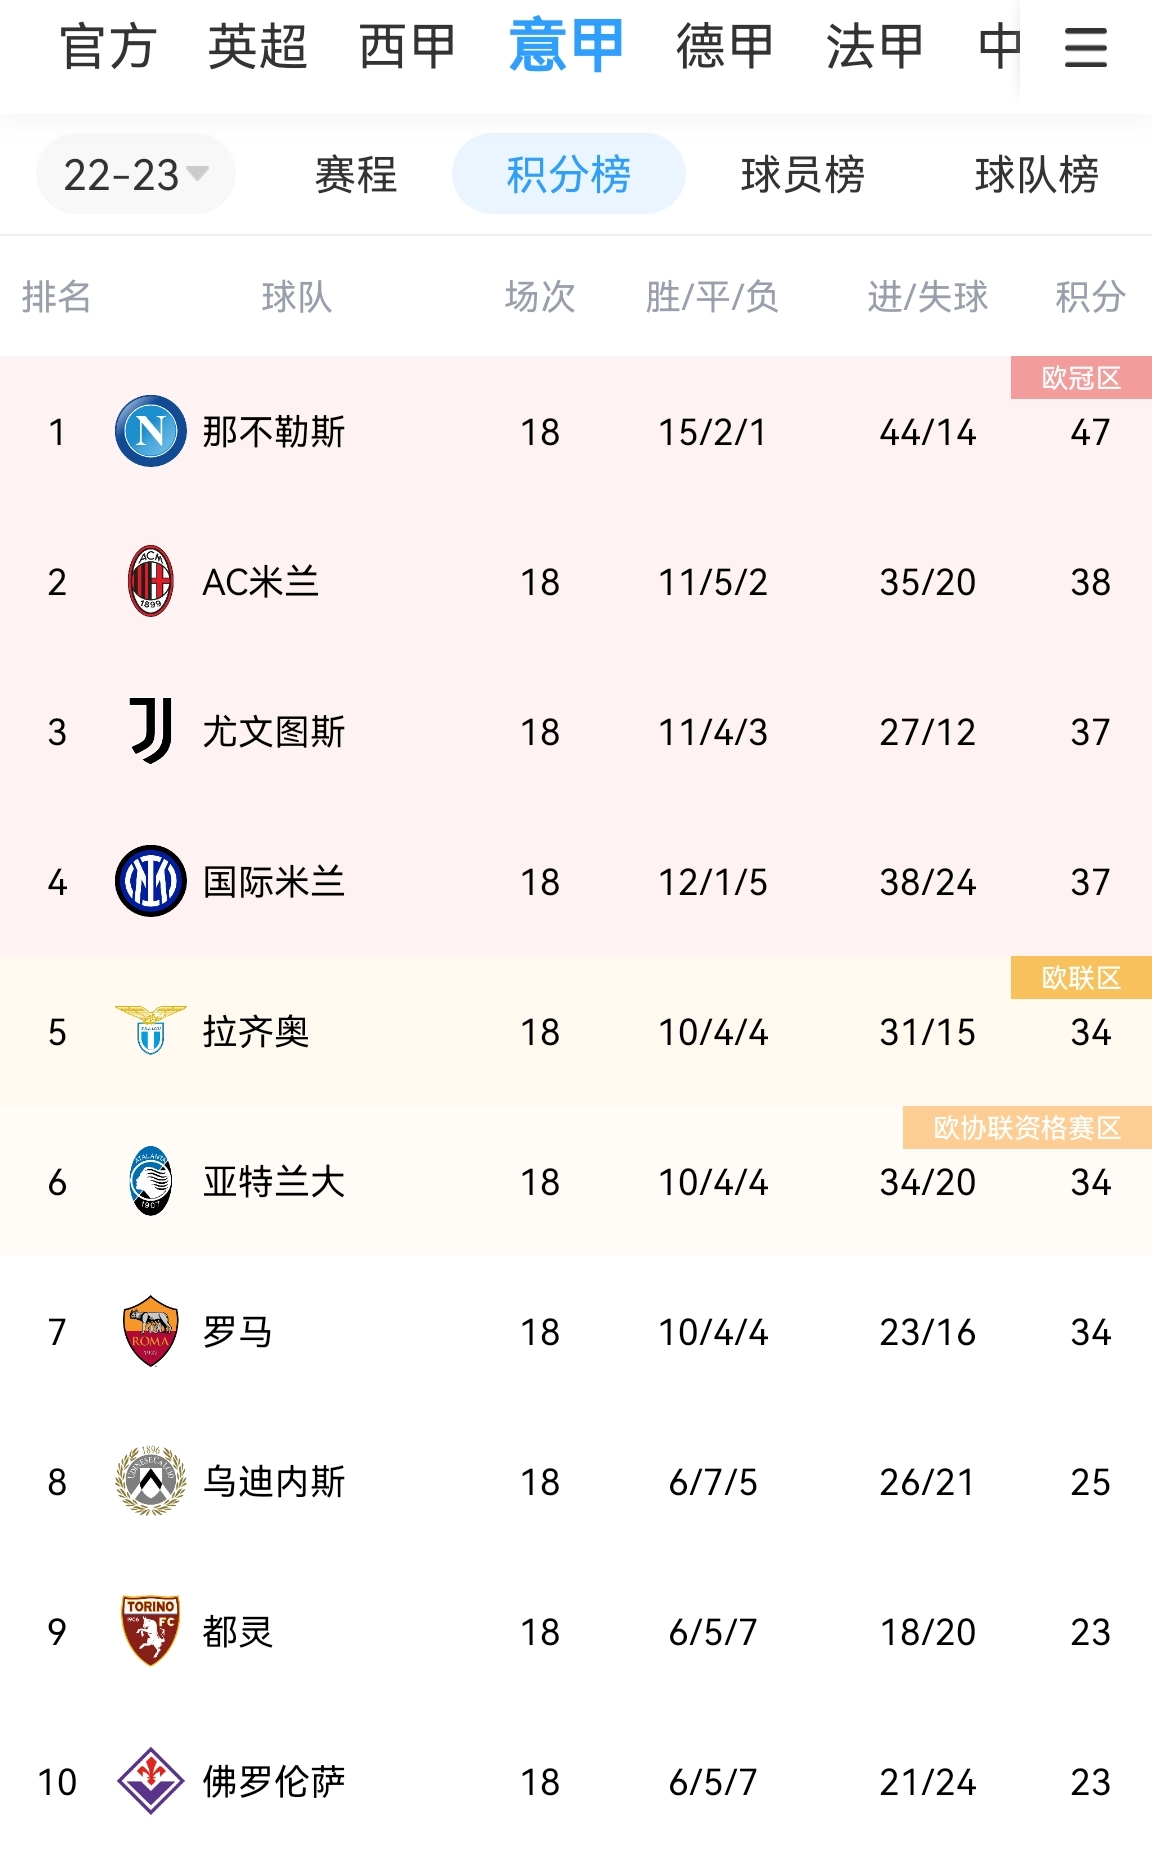Tap the Napoli club crest
Viewport: 1152px width, 1865px height.
tap(151, 431)
